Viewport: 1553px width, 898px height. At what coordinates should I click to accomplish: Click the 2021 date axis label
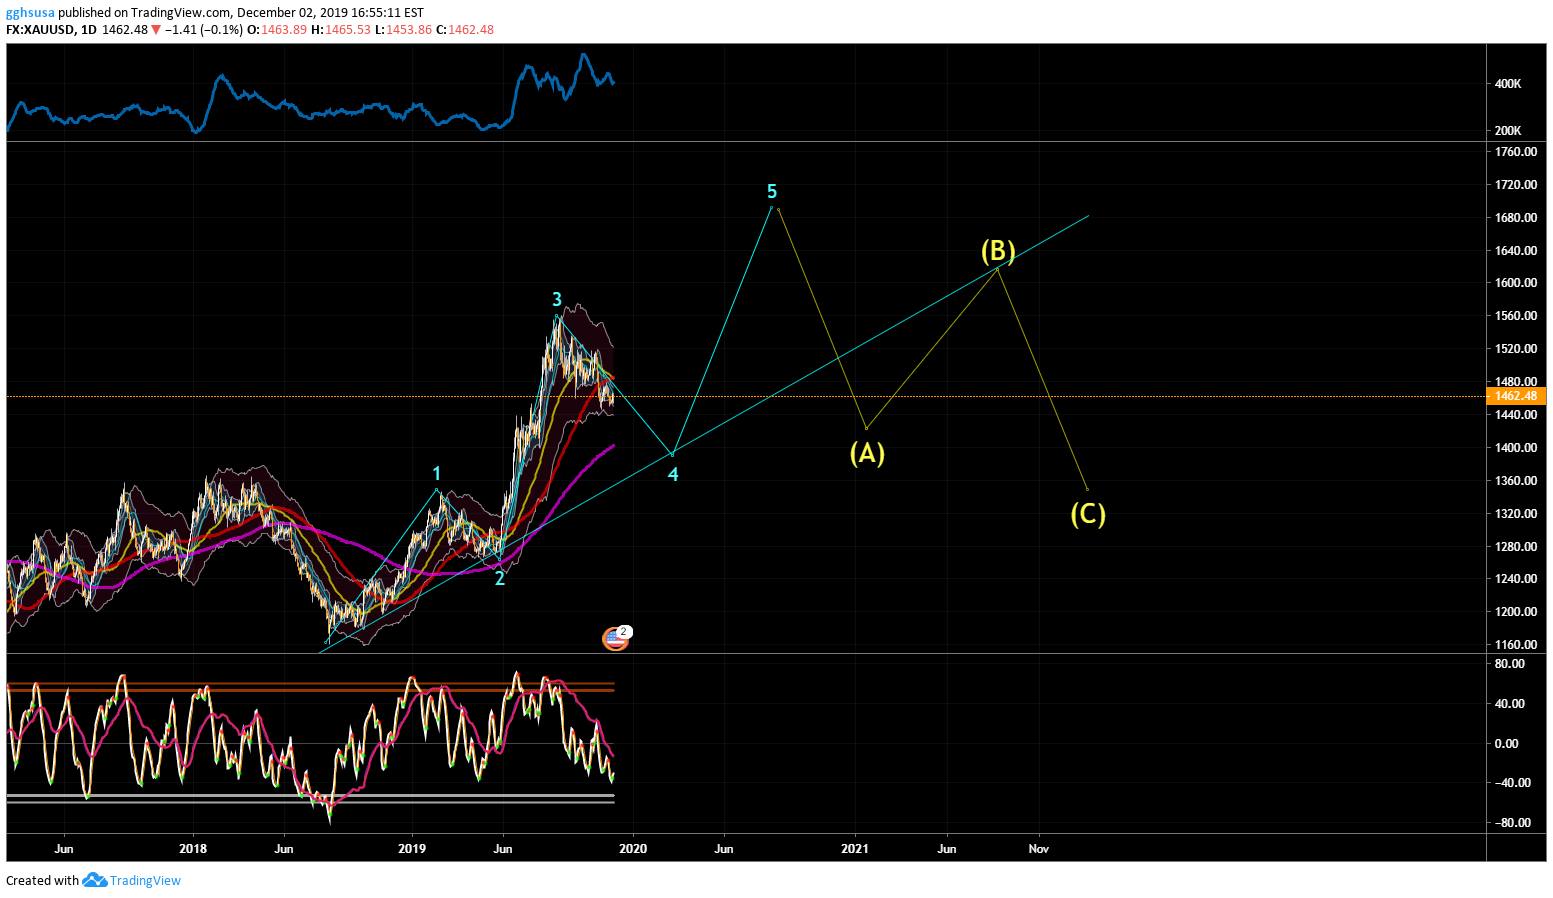[855, 849]
